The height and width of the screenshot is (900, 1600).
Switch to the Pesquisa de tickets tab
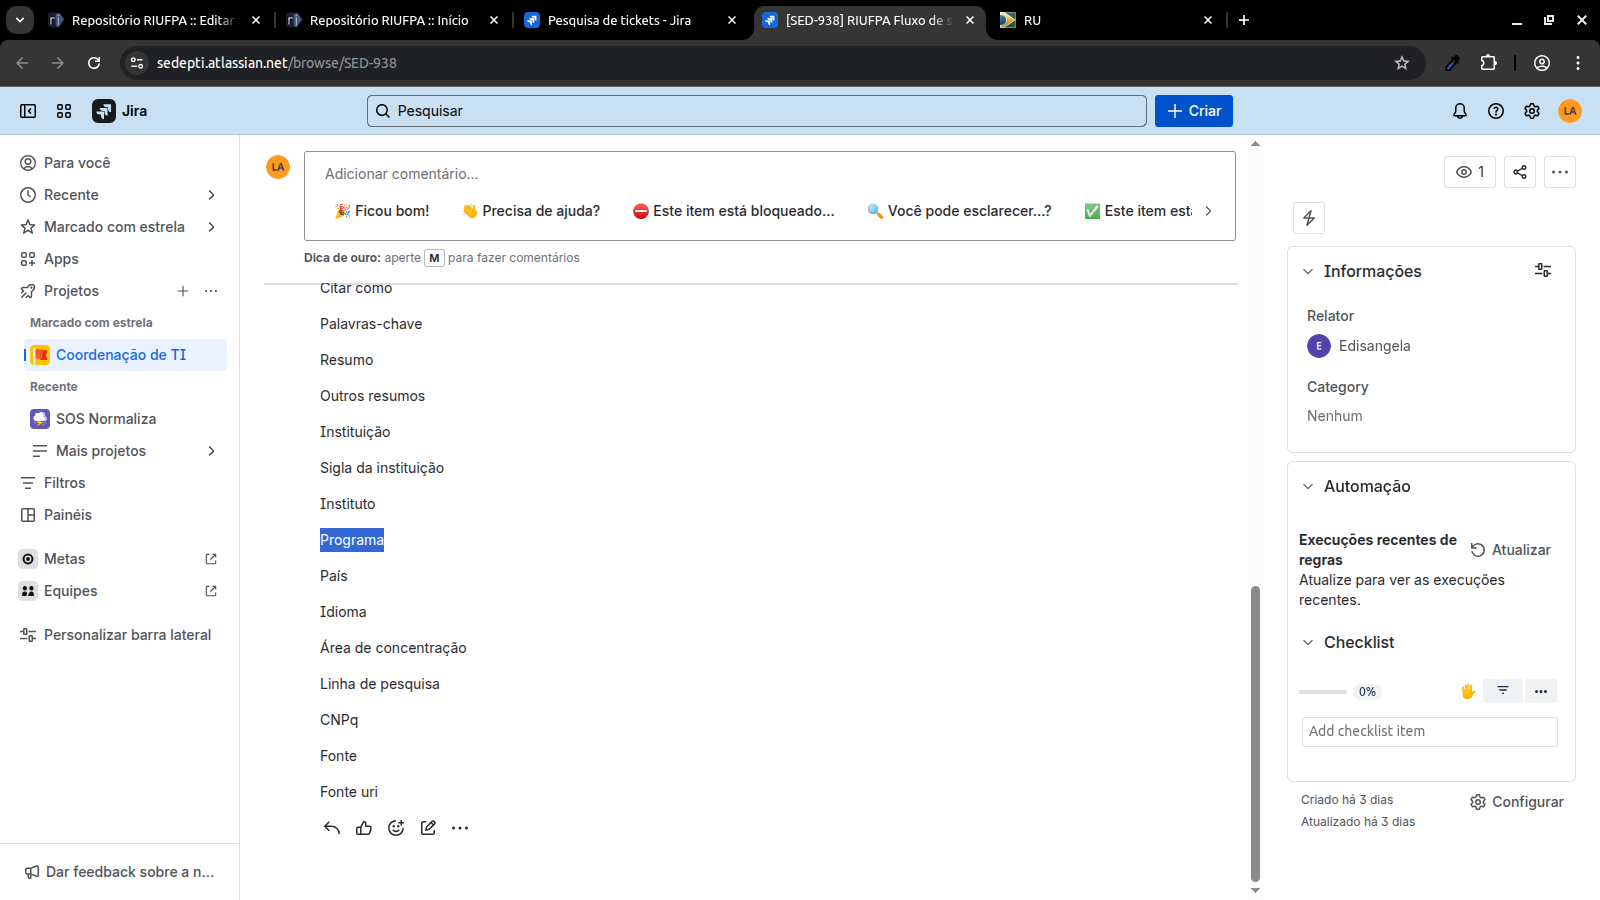click(619, 20)
